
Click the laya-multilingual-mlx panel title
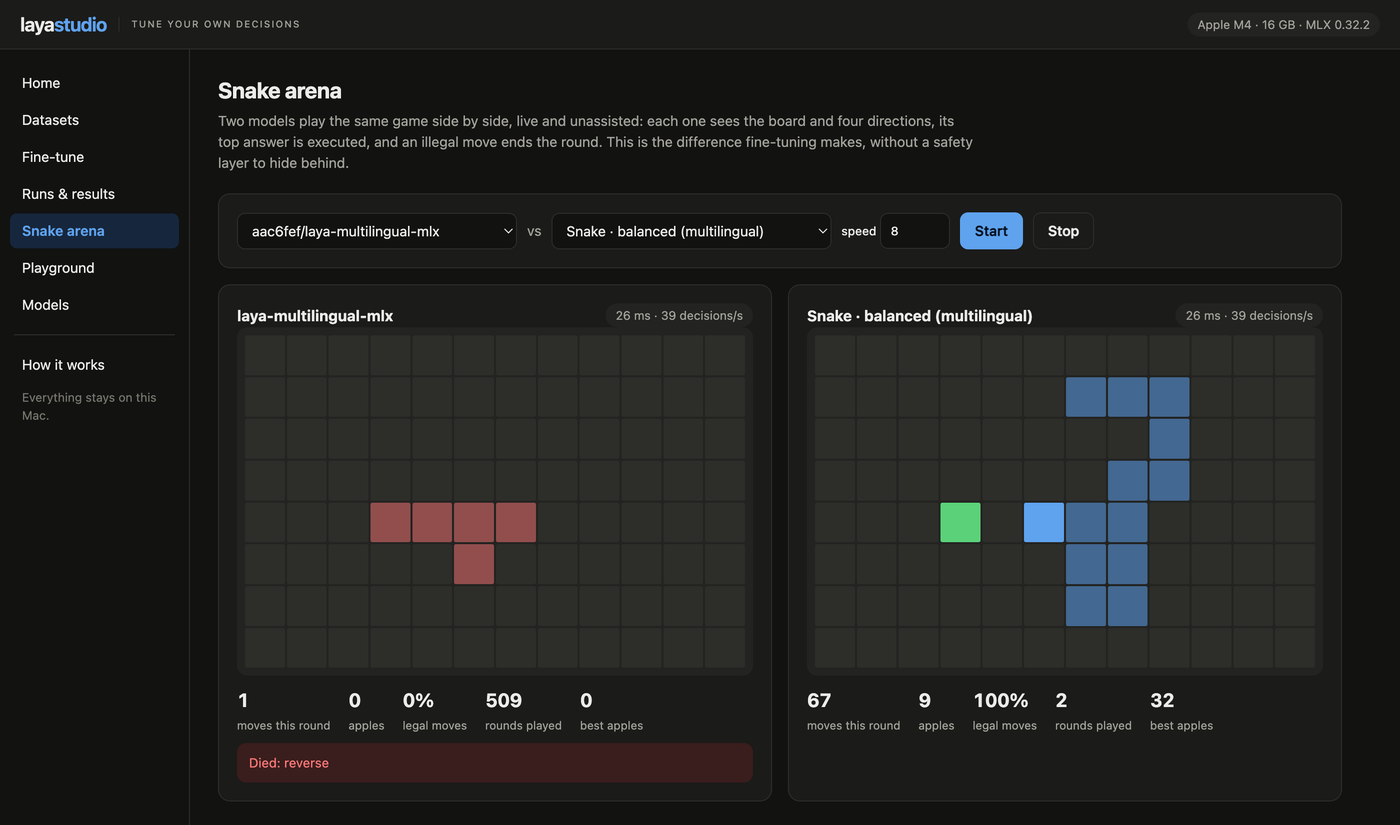pyautogui.click(x=315, y=316)
